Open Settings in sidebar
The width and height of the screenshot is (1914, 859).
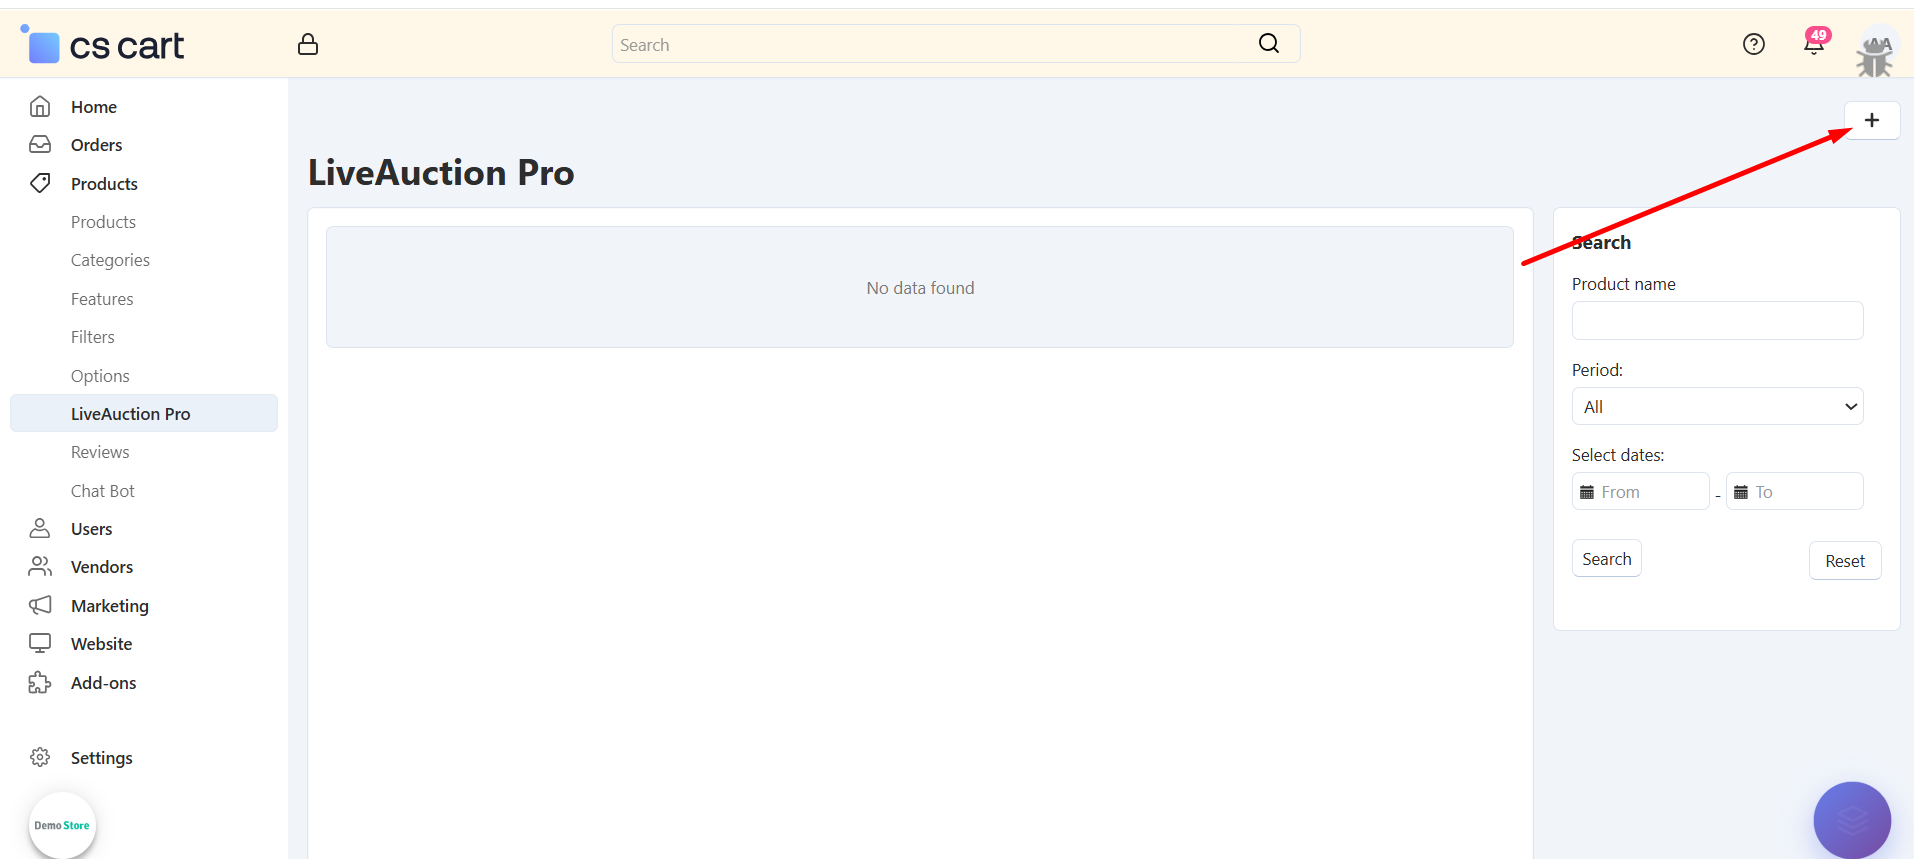[101, 758]
